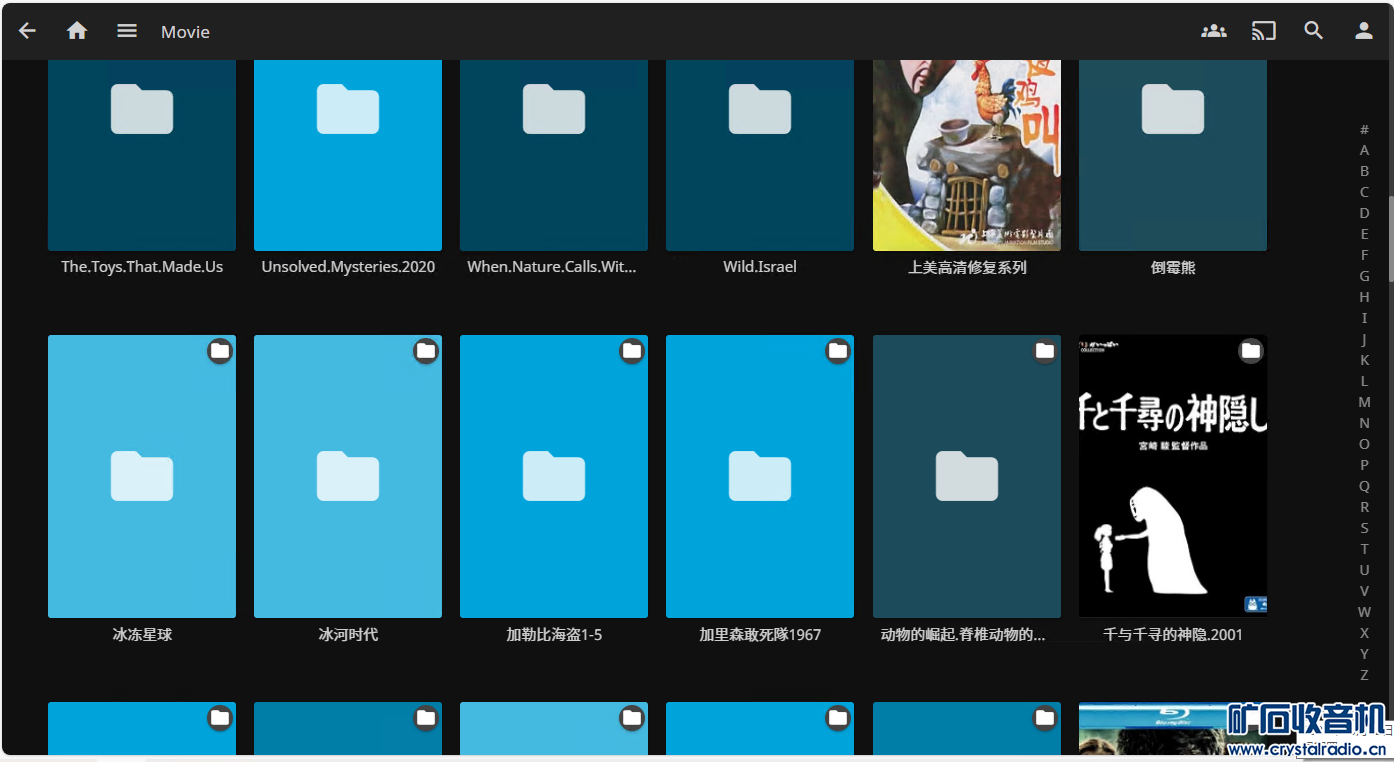Click the title The.Toys.That.Made.Us

pos(142,267)
